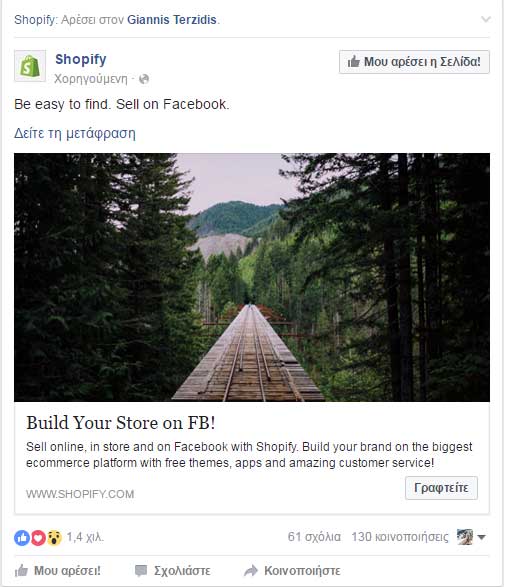The image size is (515, 588).
Task: Click the Γραφτείτε sign-up button
Action: coord(441,488)
